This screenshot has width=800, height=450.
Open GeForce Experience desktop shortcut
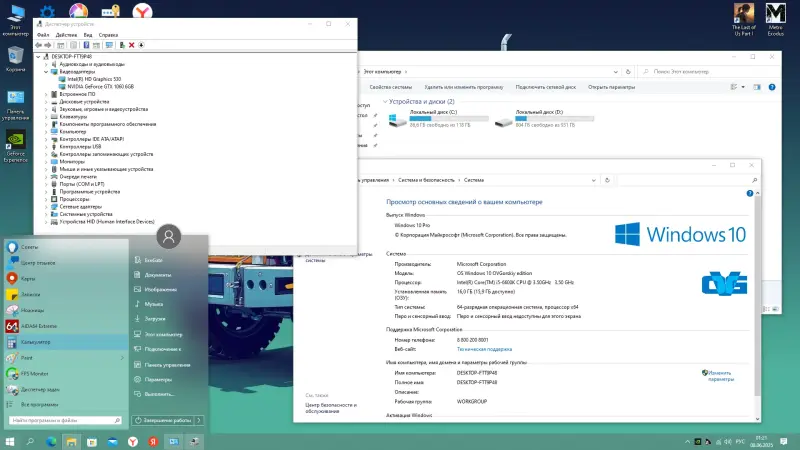click(15, 146)
